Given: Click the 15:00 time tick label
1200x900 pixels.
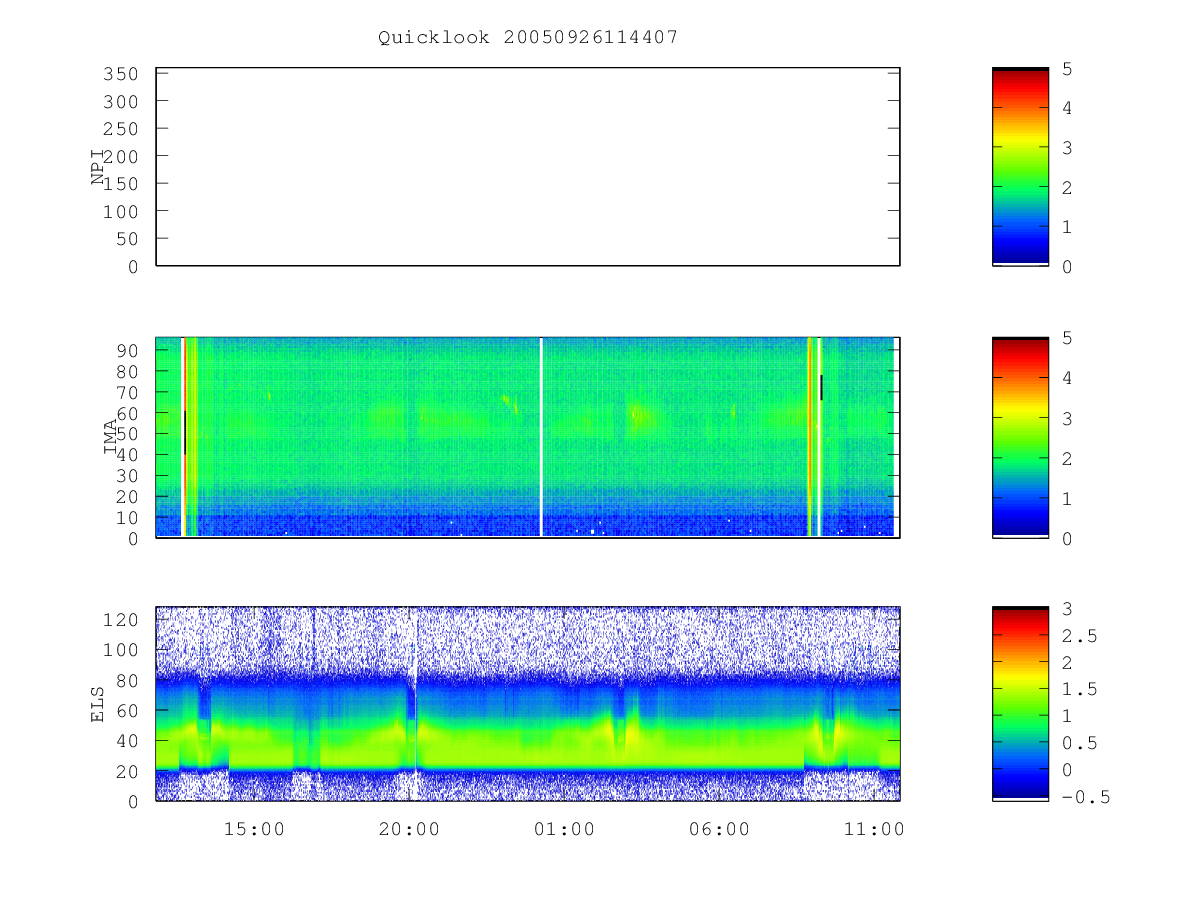Looking at the screenshot, I should click(254, 829).
